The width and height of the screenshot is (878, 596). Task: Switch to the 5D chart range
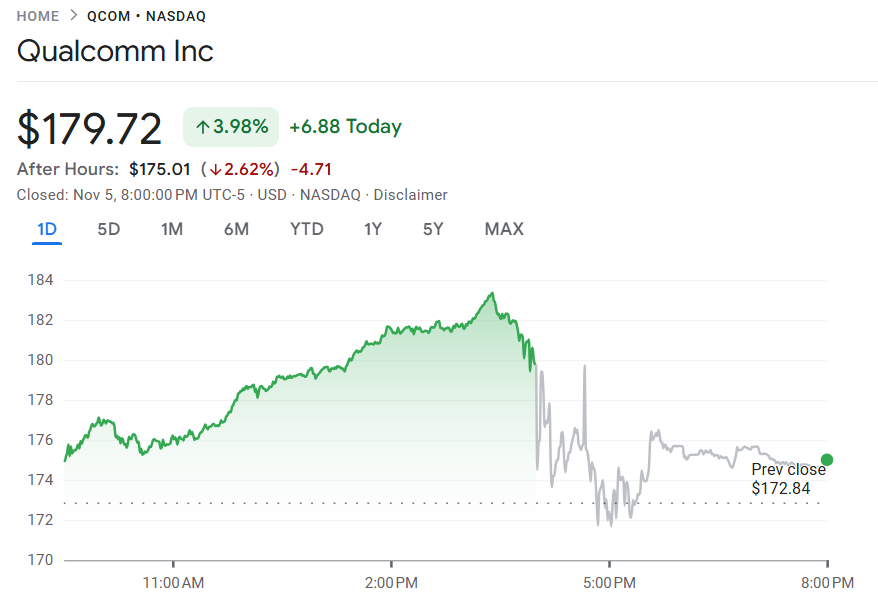pyautogui.click(x=108, y=229)
